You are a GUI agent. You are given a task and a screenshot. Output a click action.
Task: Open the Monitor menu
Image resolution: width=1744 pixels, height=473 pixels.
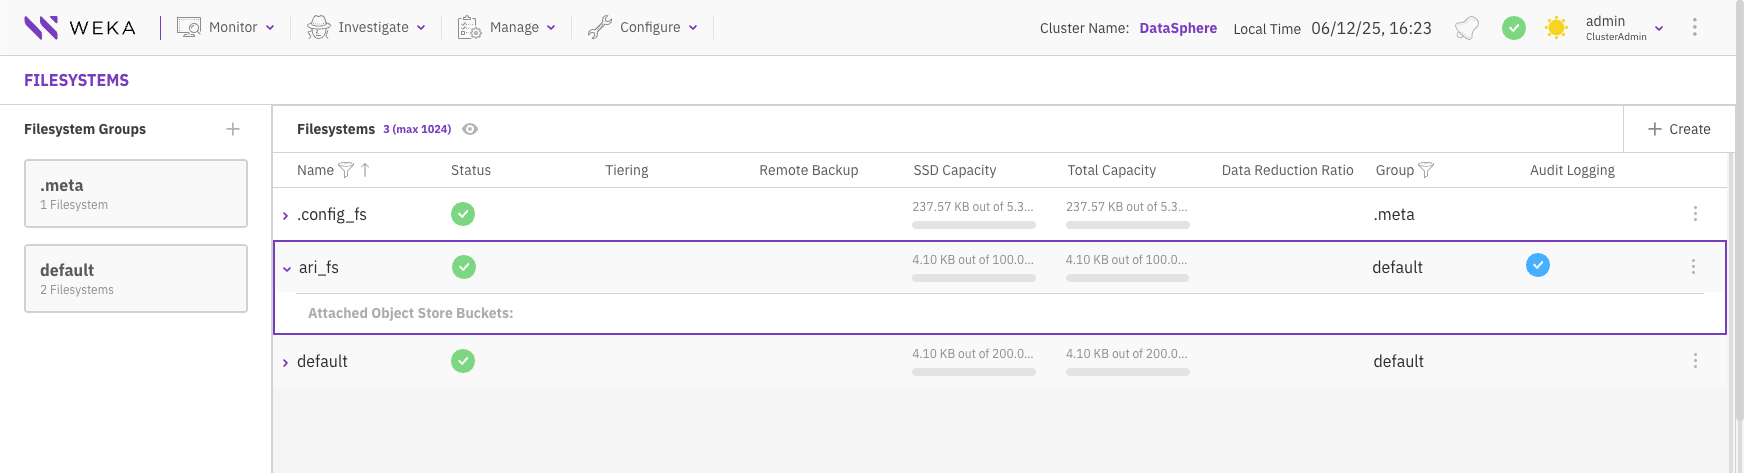tap(226, 27)
